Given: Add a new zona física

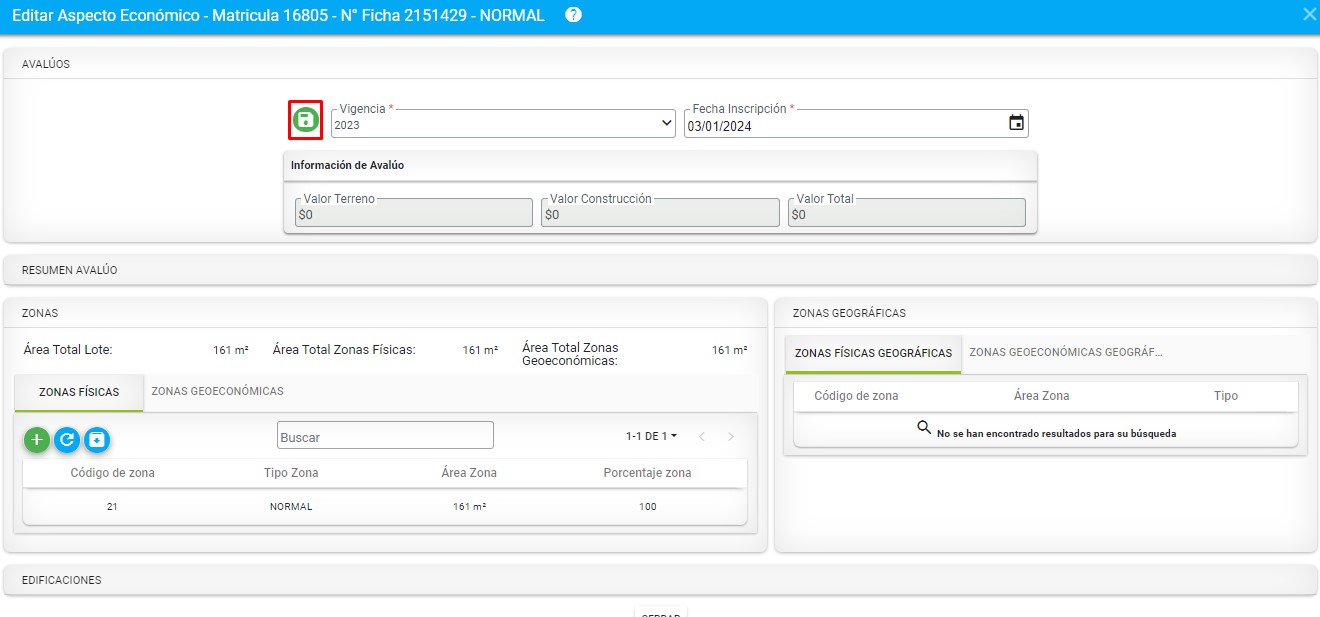Looking at the screenshot, I should pos(37,439).
